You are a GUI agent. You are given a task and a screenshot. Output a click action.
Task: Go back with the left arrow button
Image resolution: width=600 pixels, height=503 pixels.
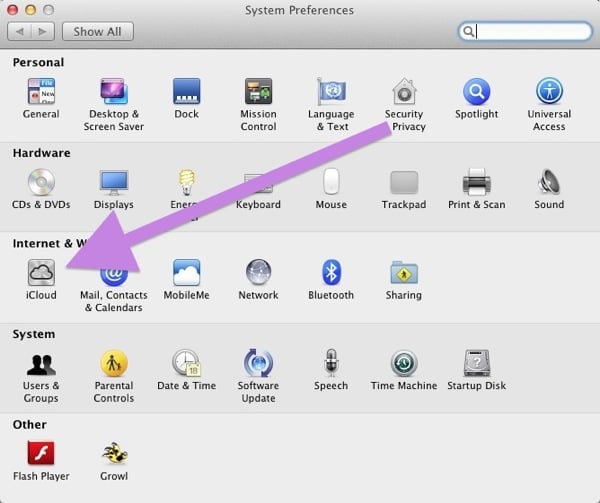coord(19,31)
